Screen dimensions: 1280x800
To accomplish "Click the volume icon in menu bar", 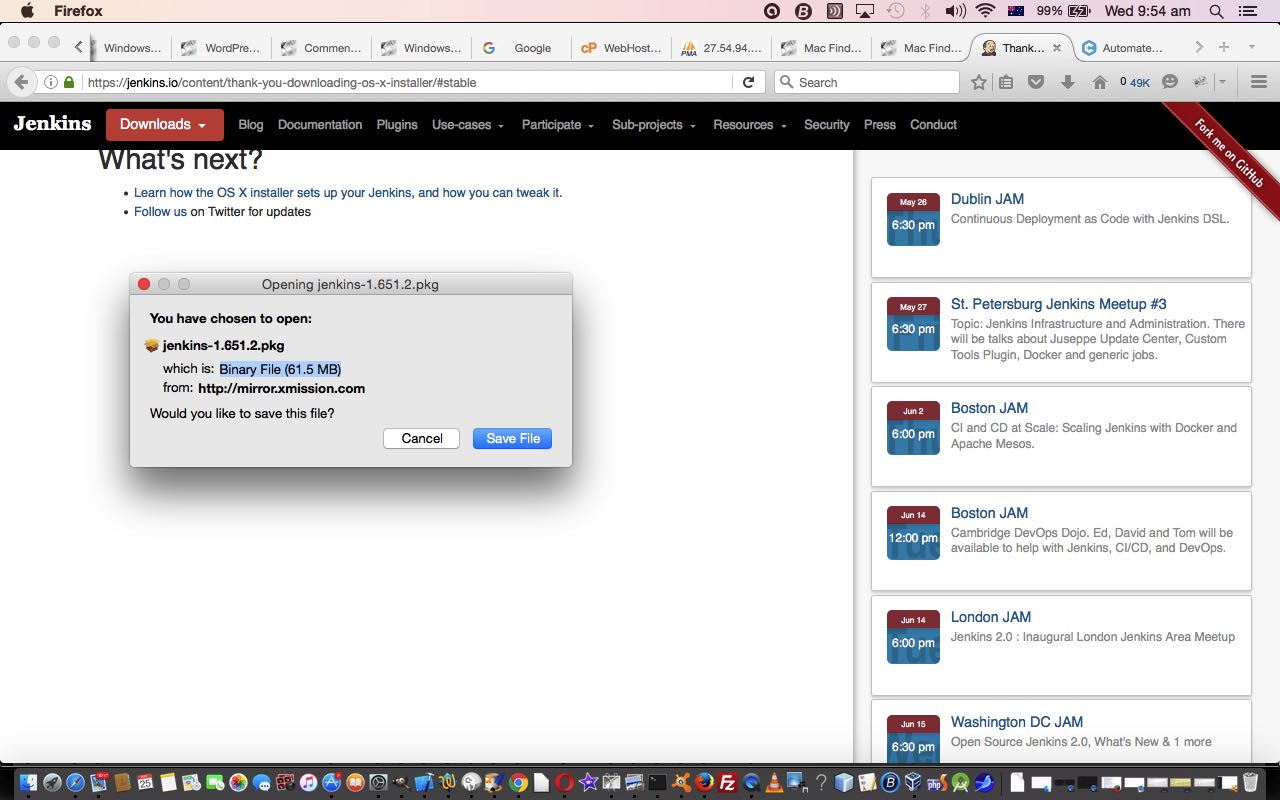I will click(955, 11).
